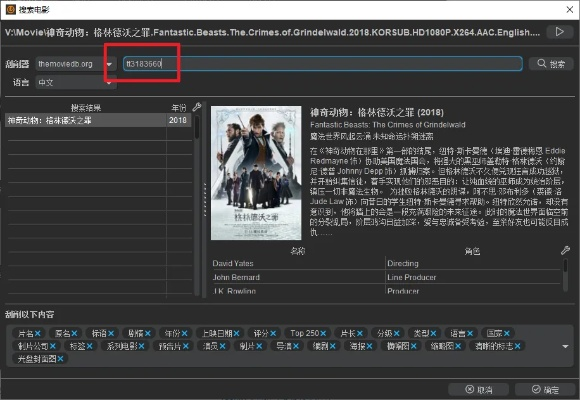580x400 pixels.
Task: Play the movie file with the top-right button
Action: [560, 32]
